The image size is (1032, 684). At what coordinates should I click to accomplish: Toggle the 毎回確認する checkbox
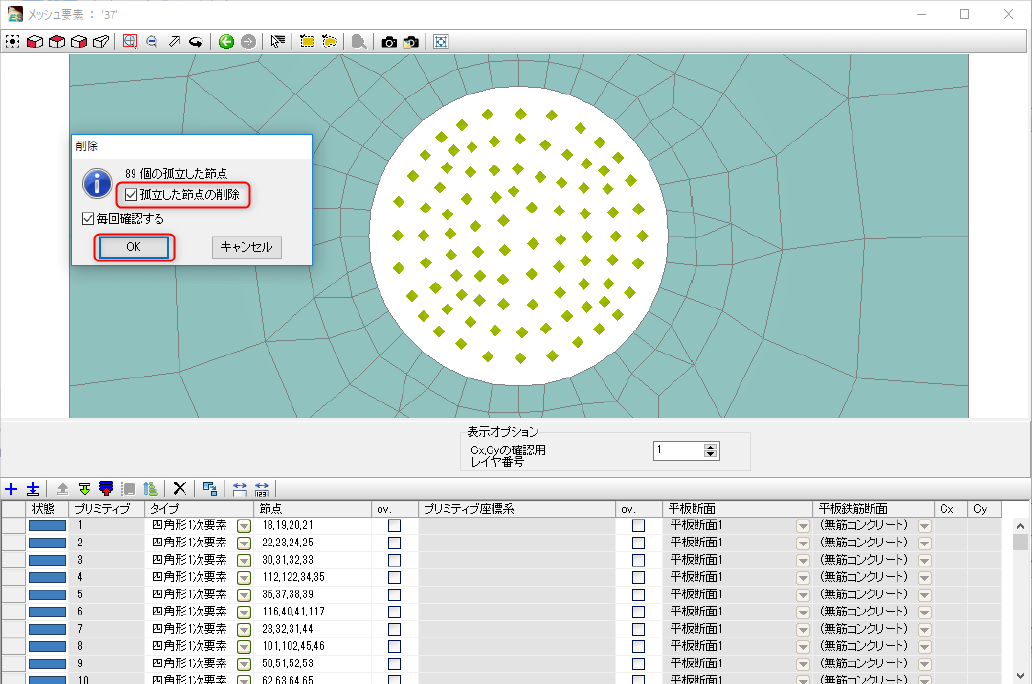pos(87,218)
